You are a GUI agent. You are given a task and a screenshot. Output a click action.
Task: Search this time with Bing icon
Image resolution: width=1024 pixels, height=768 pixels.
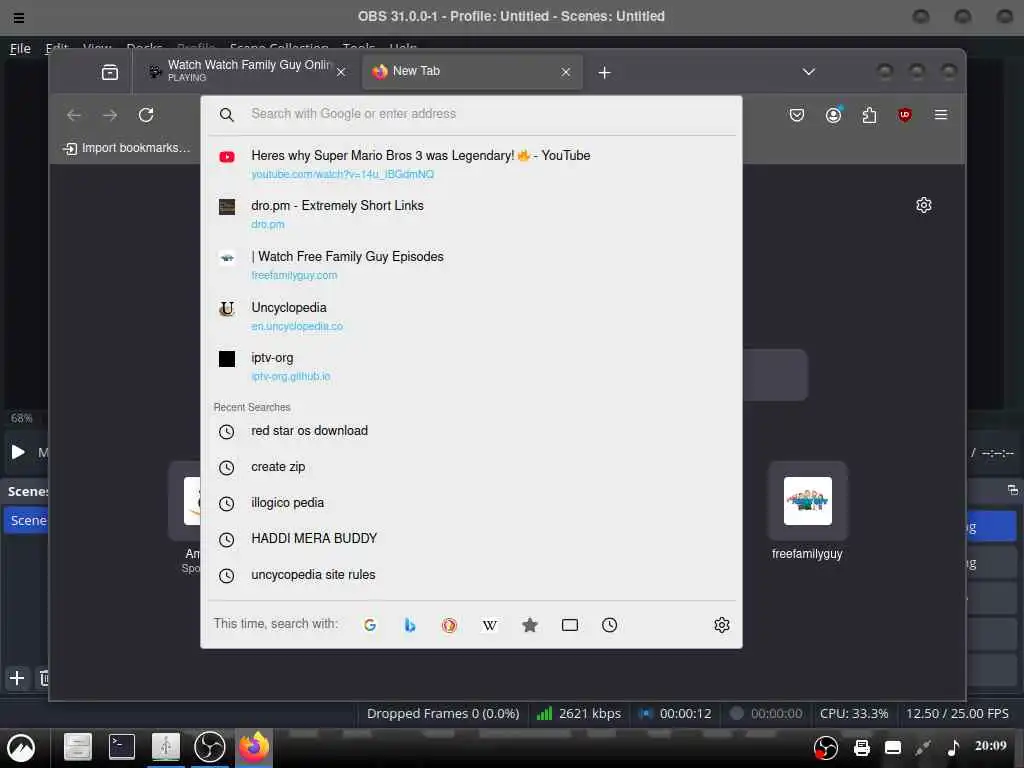[x=409, y=625]
